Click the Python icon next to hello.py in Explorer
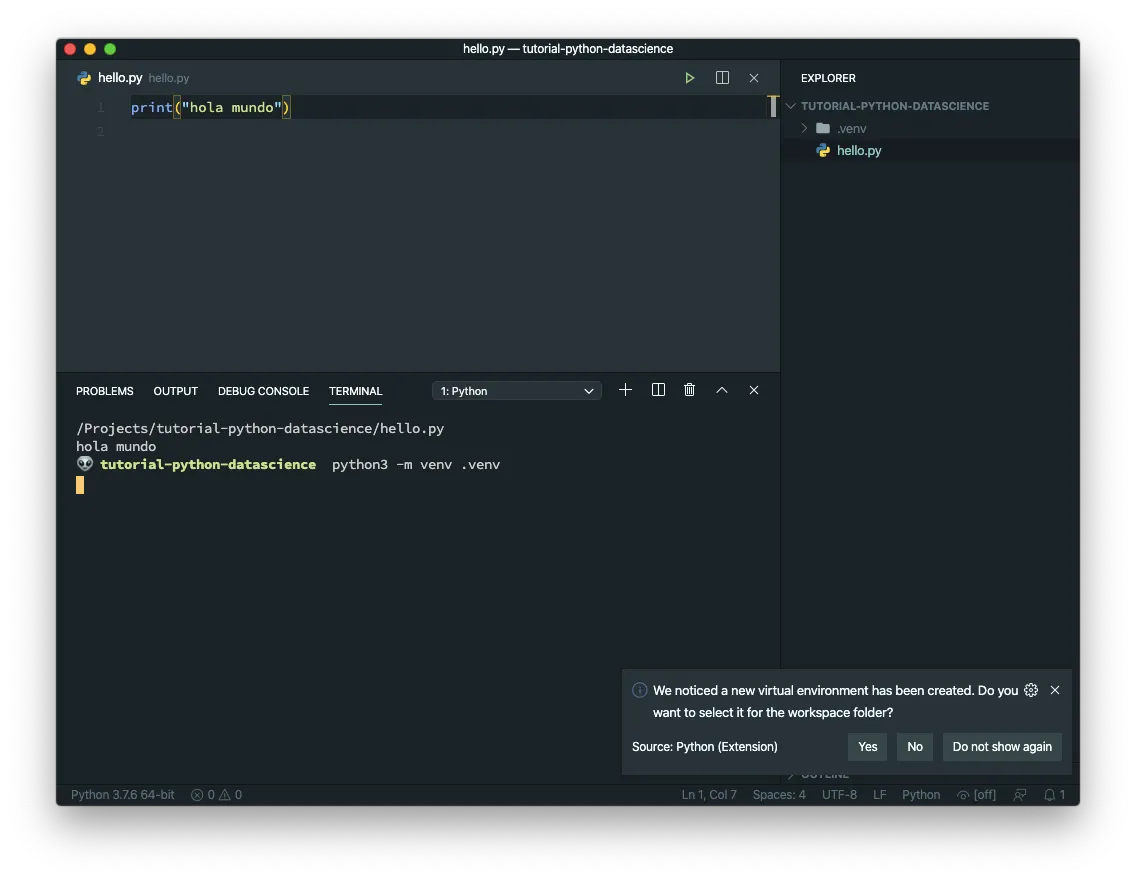This screenshot has width=1136, height=880. [823, 151]
